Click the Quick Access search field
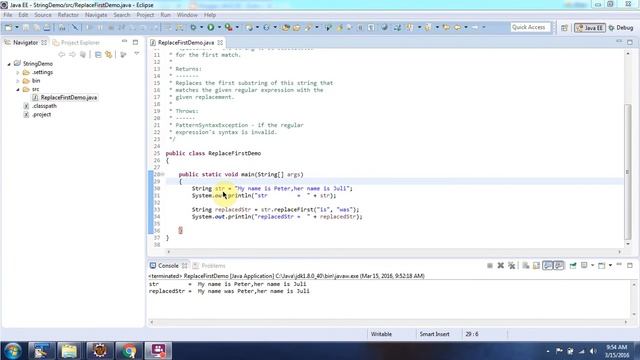Image resolution: width=640 pixels, height=360 pixels. click(x=530, y=27)
